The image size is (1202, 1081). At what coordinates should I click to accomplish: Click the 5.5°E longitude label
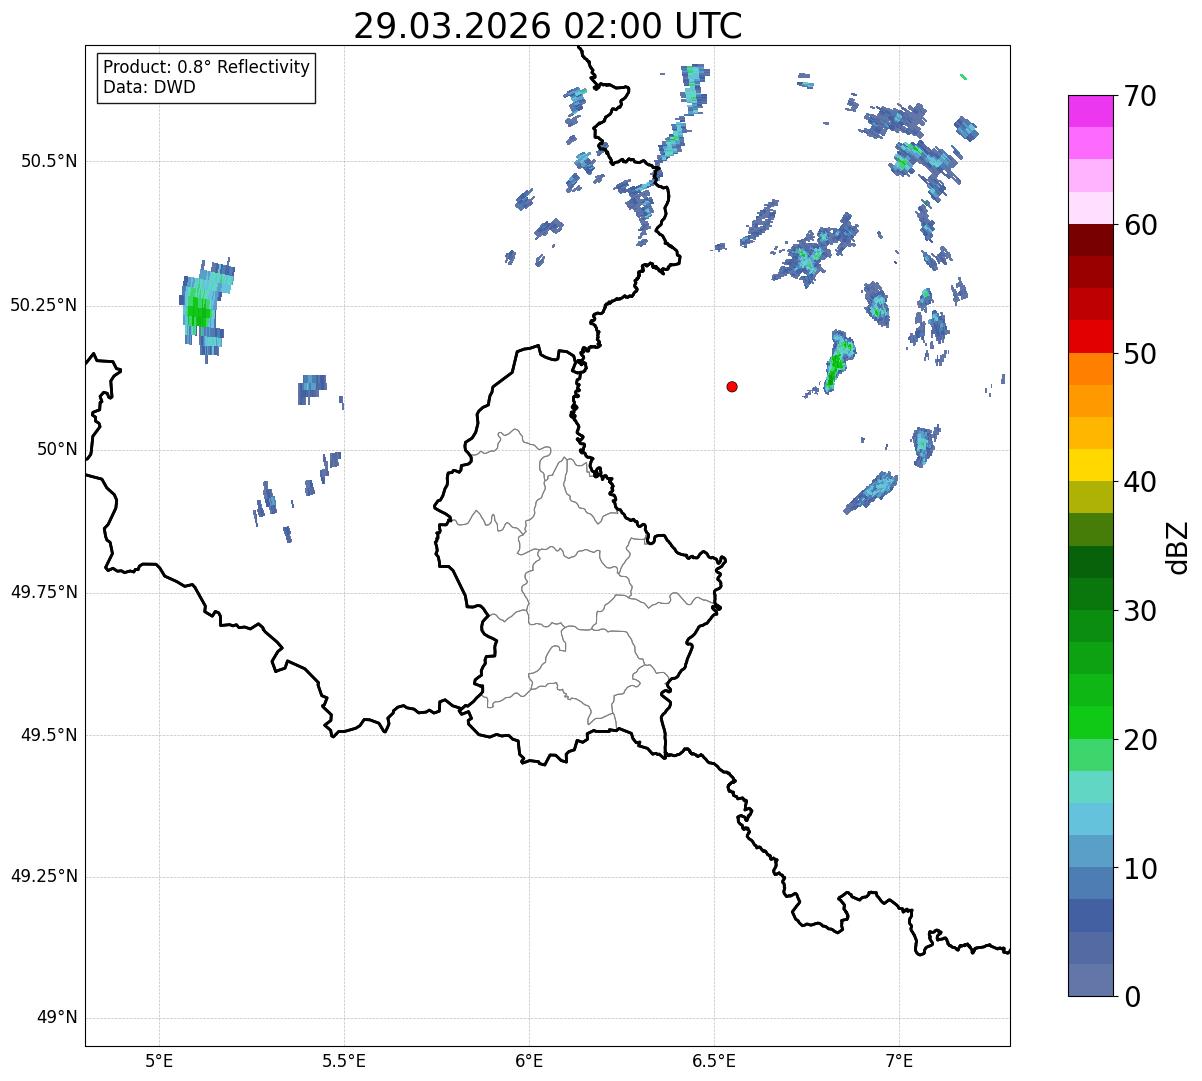coord(344,1060)
